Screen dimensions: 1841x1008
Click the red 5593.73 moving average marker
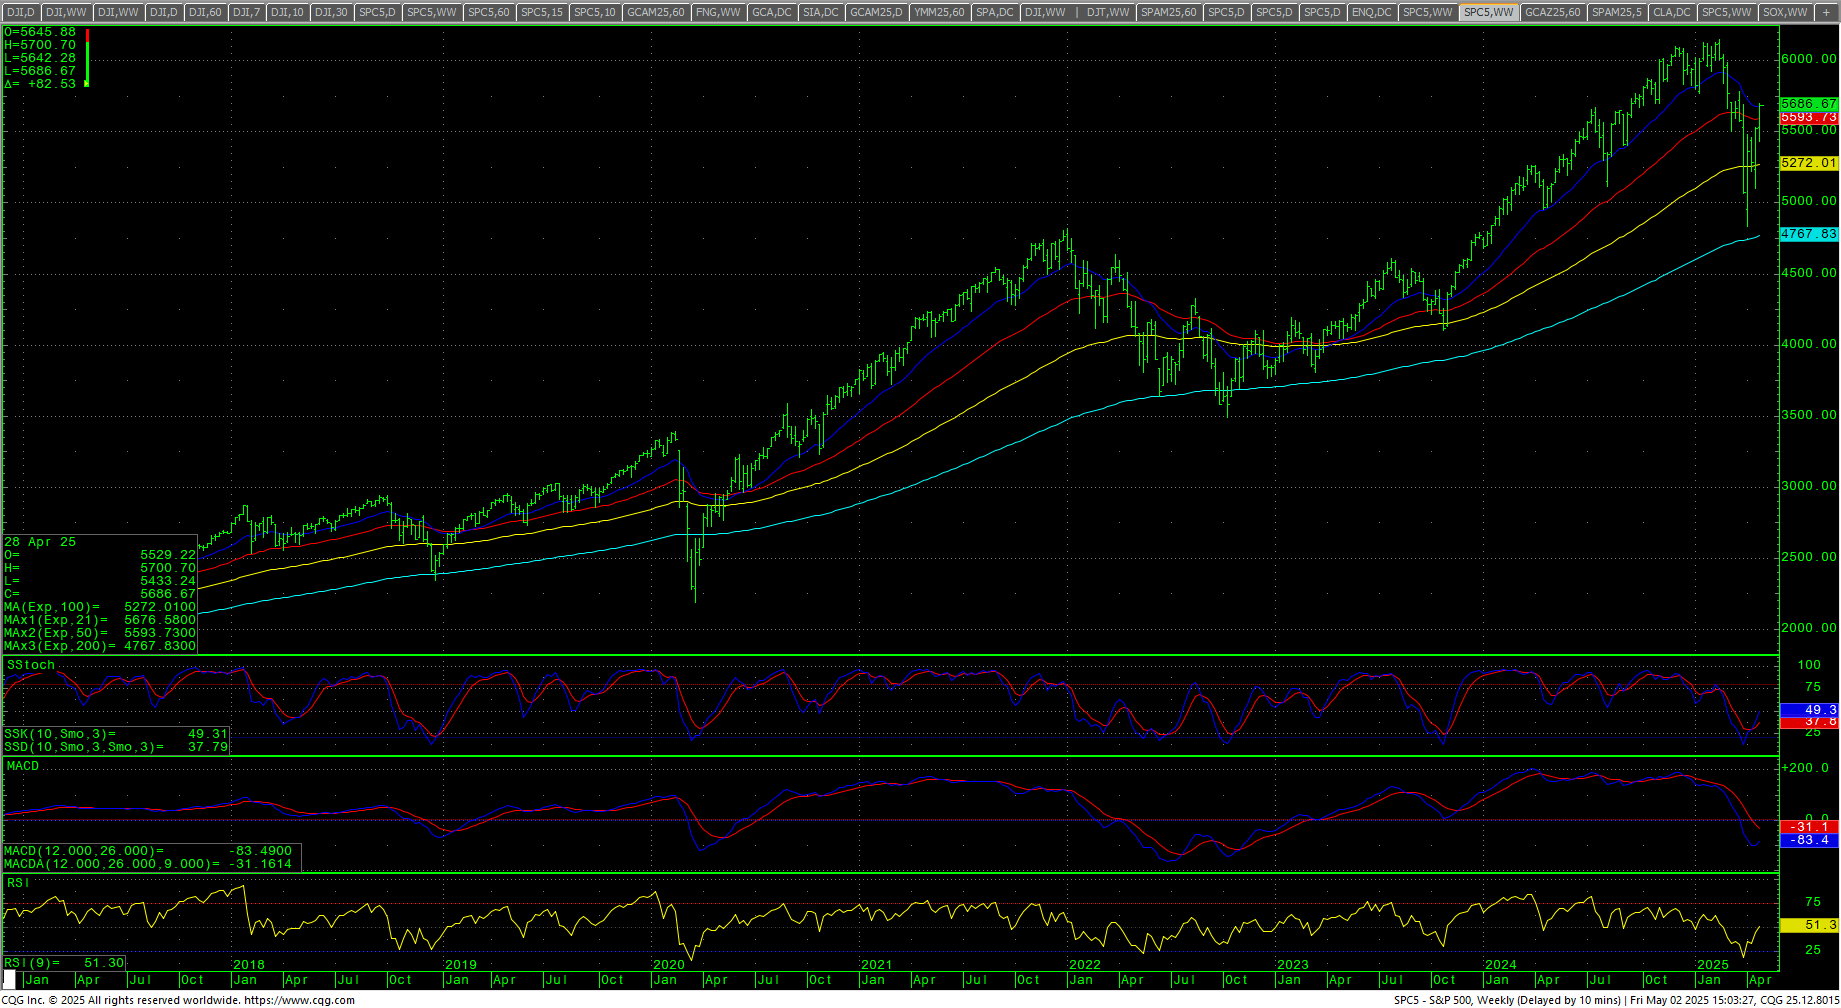pyautogui.click(x=1809, y=118)
